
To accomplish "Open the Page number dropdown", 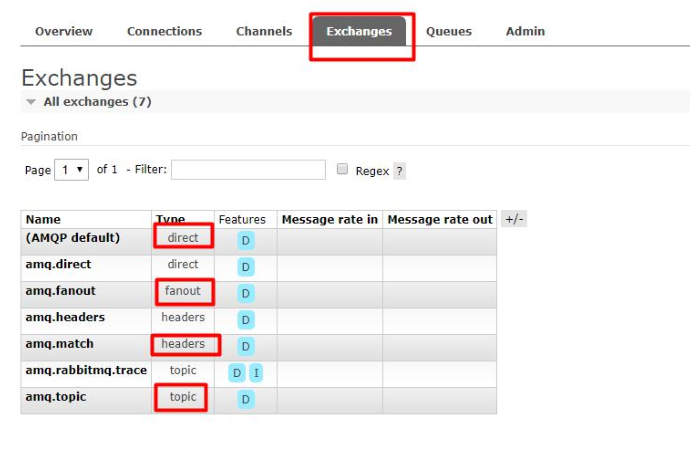I will (71, 170).
